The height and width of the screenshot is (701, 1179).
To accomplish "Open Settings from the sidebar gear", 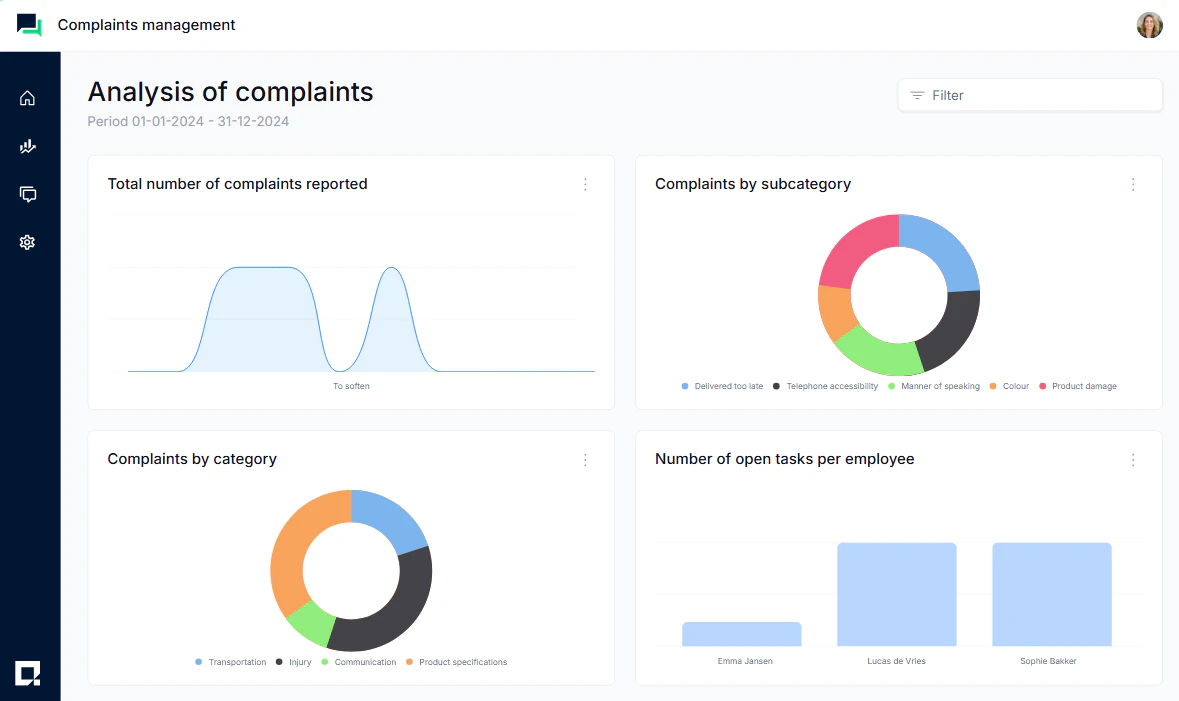I will (x=27, y=242).
